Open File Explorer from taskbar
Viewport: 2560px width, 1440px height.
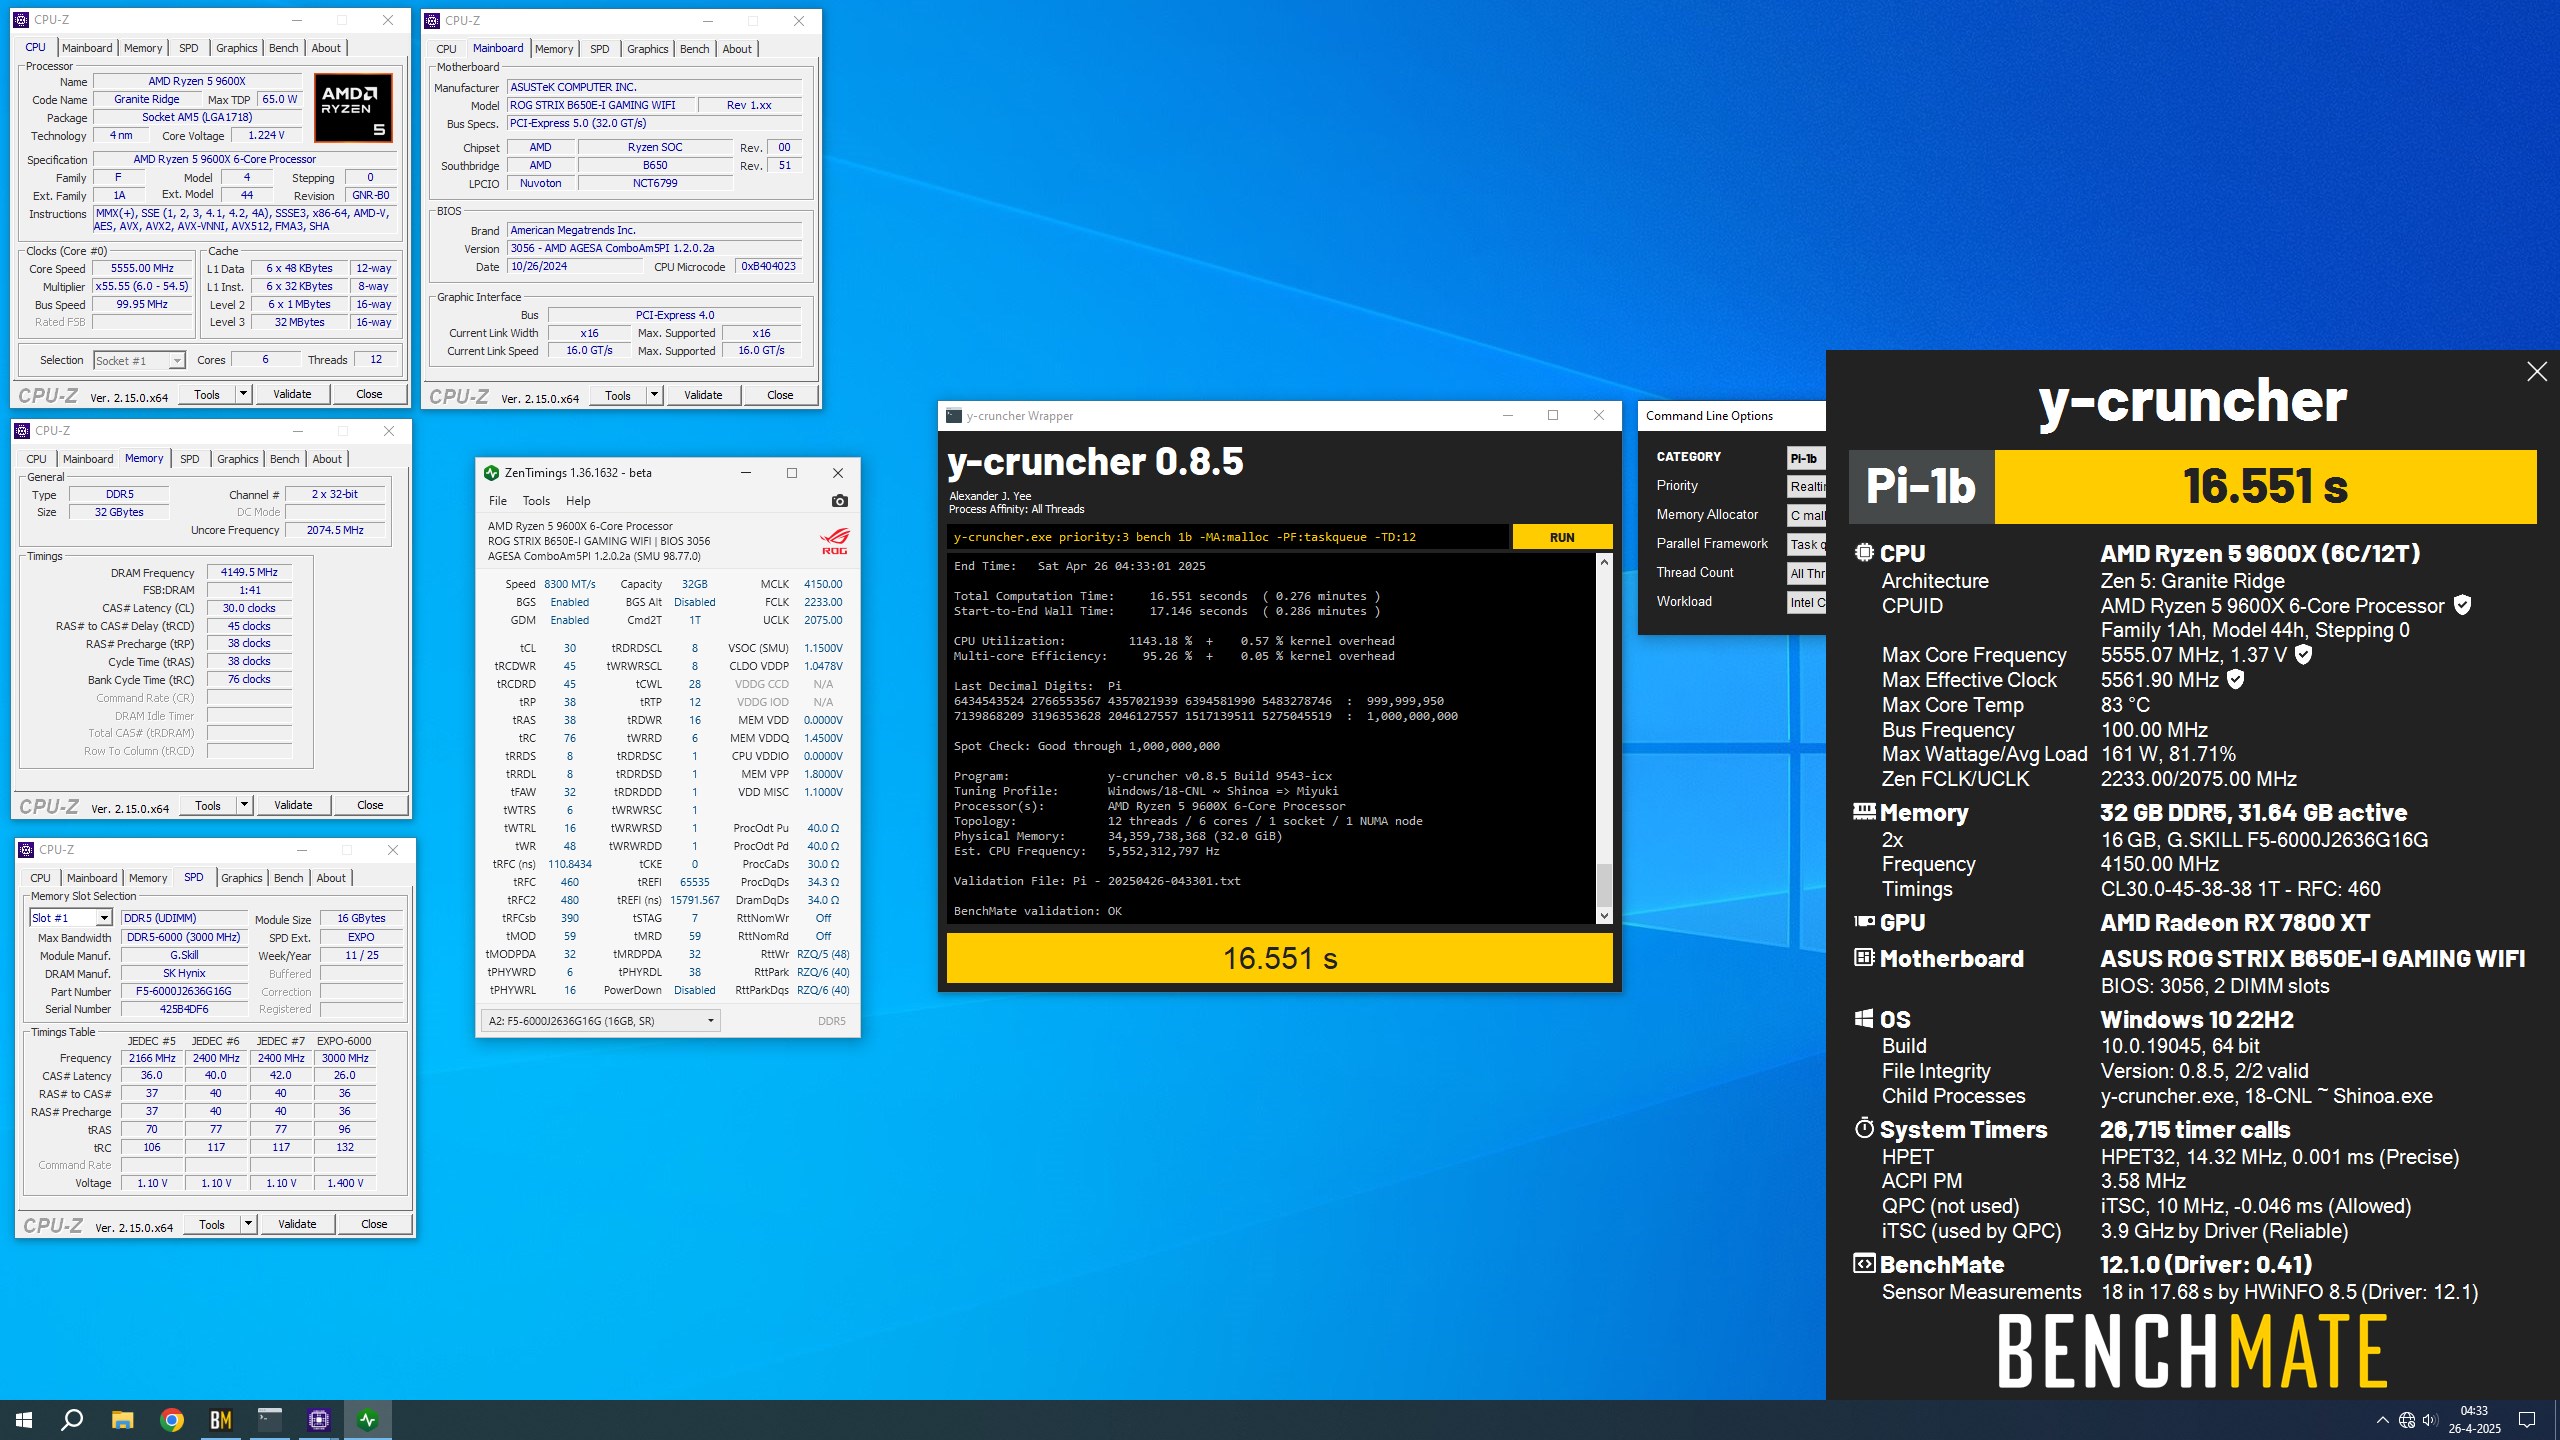122,1419
